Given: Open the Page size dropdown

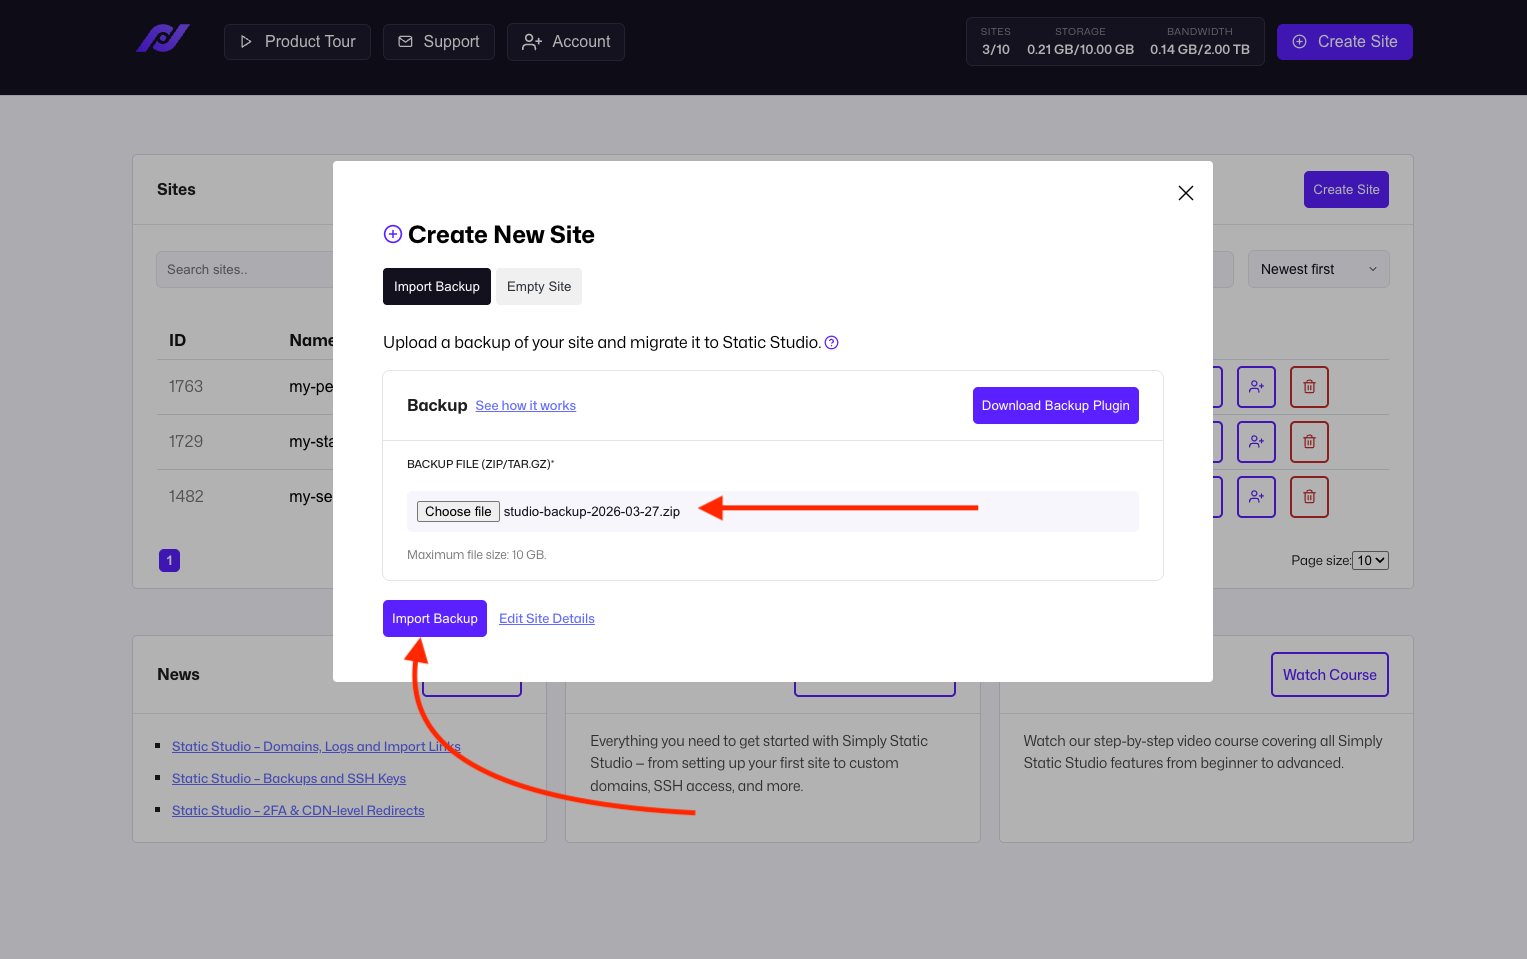Looking at the screenshot, I should tap(1371, 561).
